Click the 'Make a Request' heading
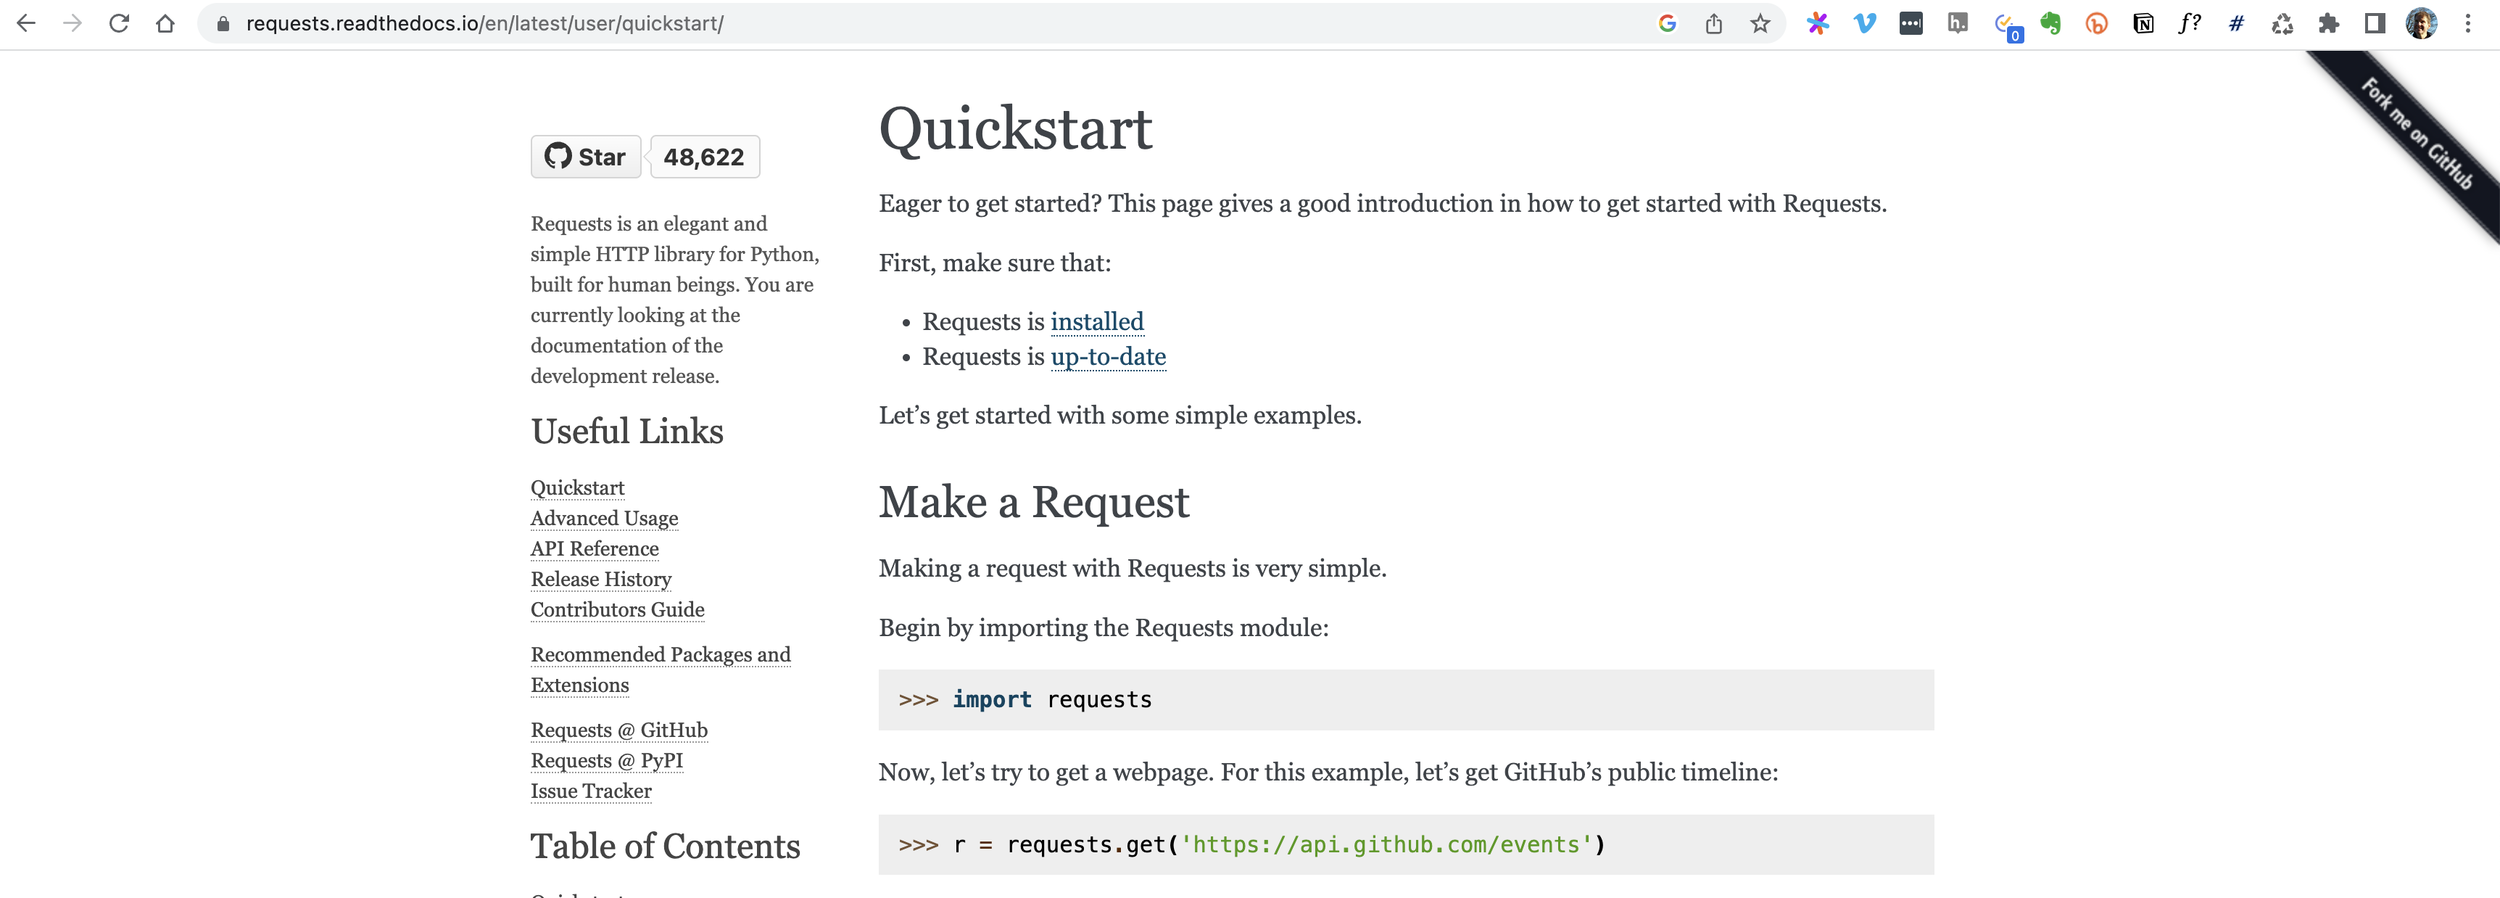This screenshot has width=2500, height=898. [1034, 502]
